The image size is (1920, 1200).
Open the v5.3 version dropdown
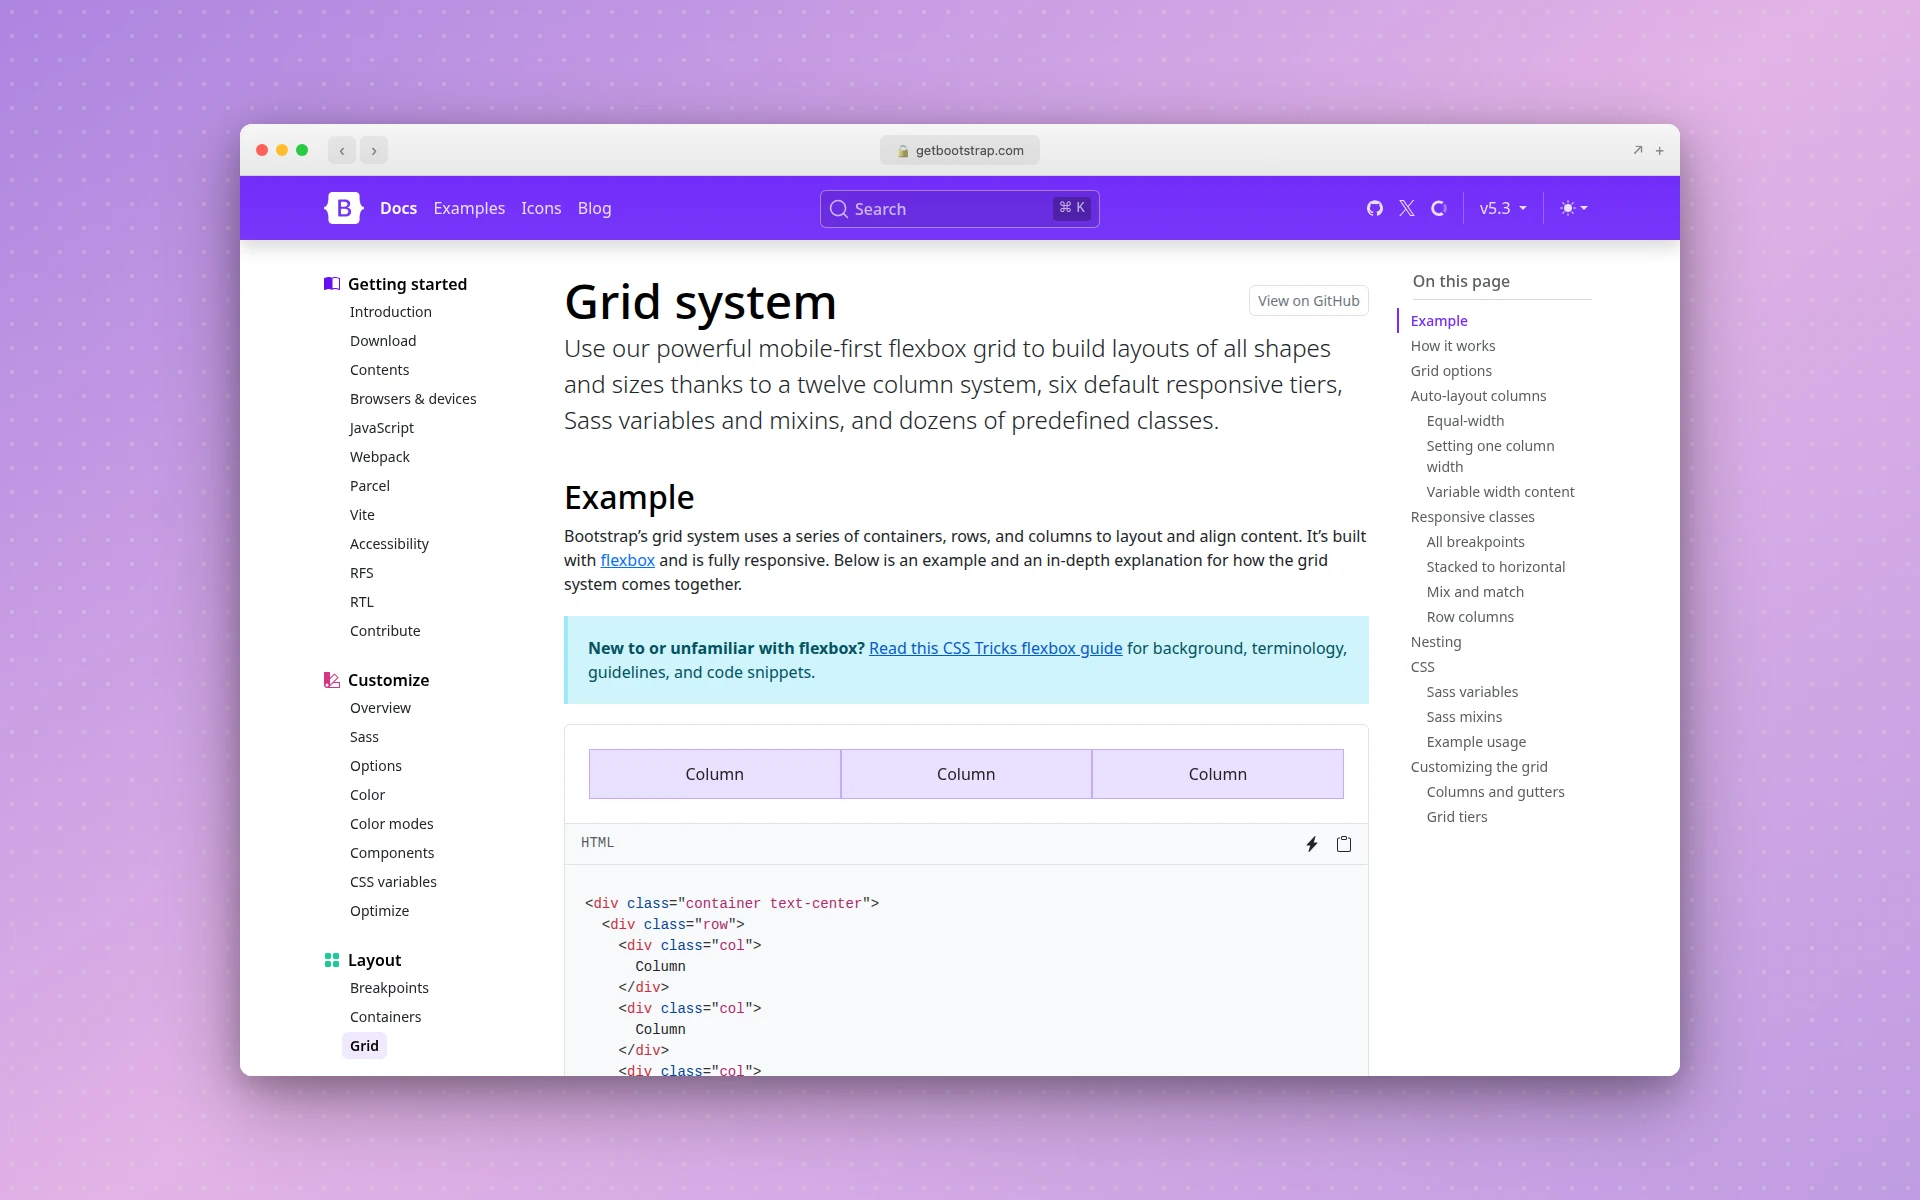tap(1503, 208)
